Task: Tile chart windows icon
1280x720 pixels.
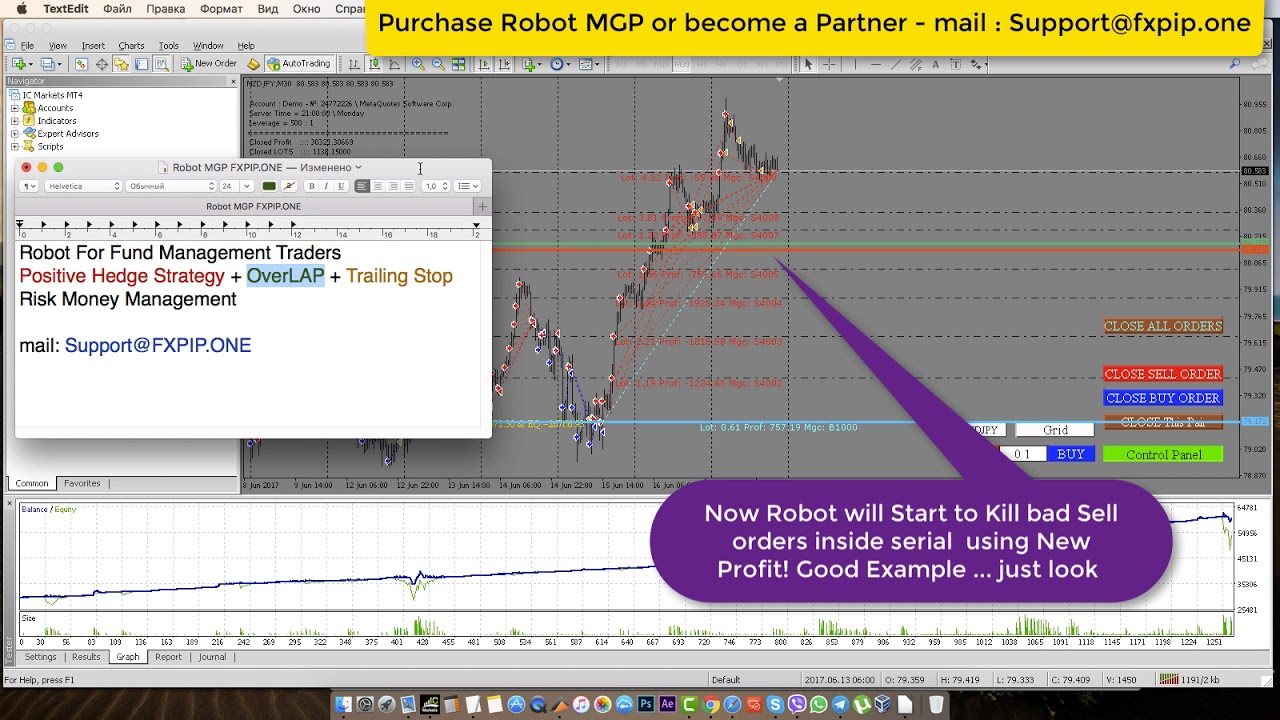Action: [458, 64]
